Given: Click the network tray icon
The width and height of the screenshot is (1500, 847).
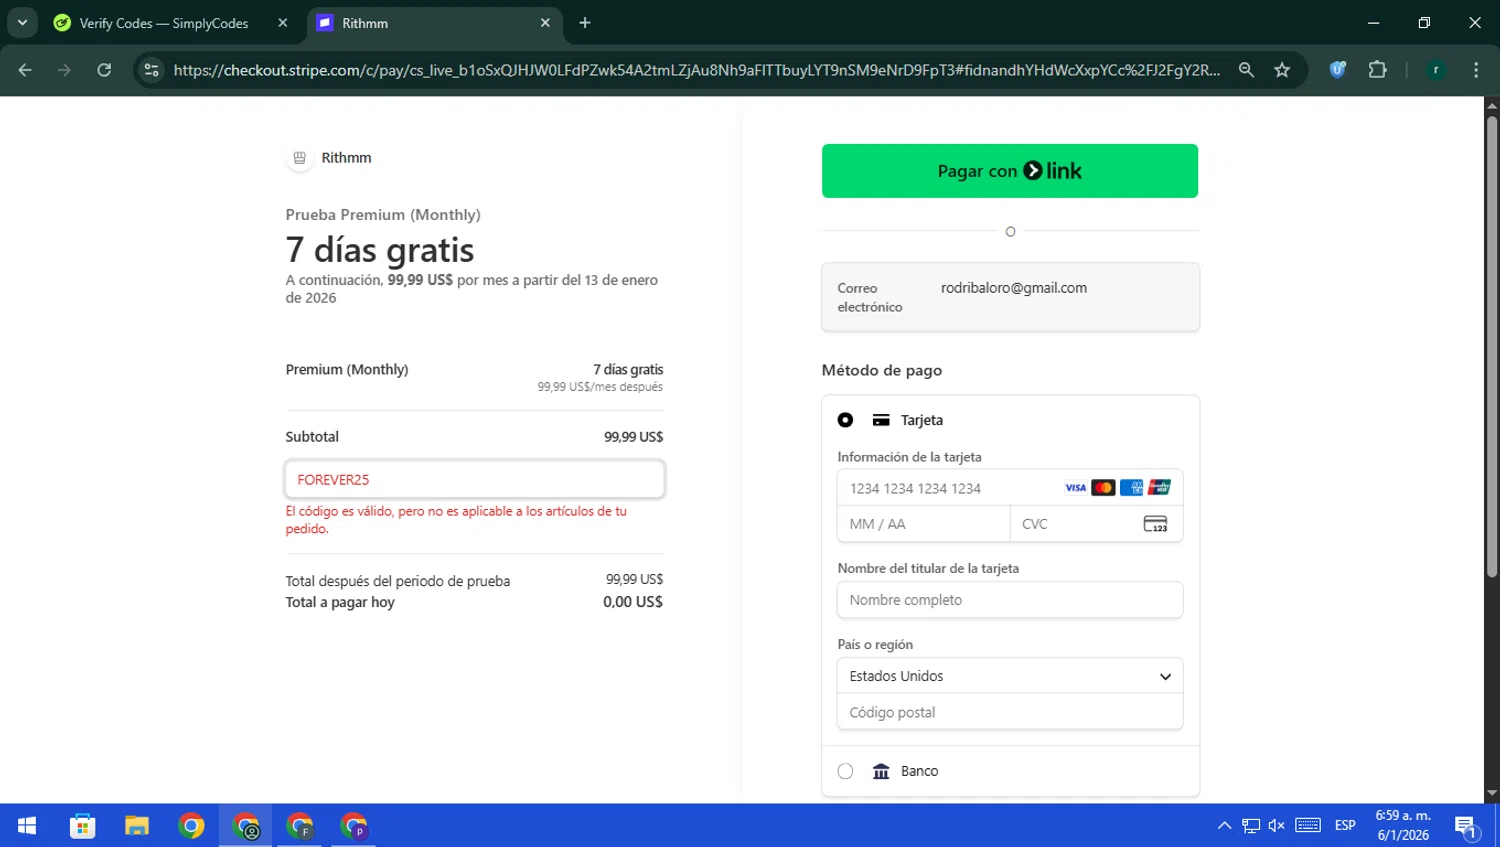Looking at the screenshot, I should [1251, 826].
